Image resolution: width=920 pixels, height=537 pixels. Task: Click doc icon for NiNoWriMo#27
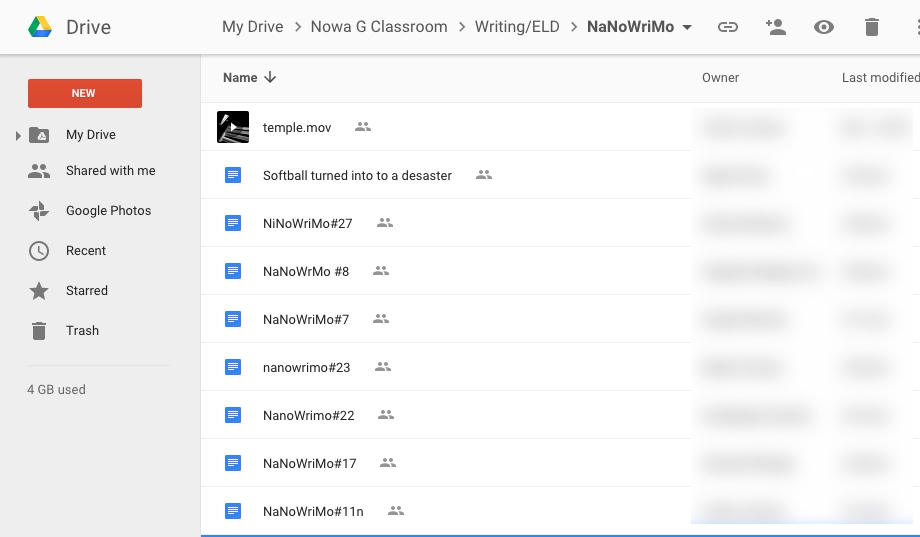coord(233,223)
